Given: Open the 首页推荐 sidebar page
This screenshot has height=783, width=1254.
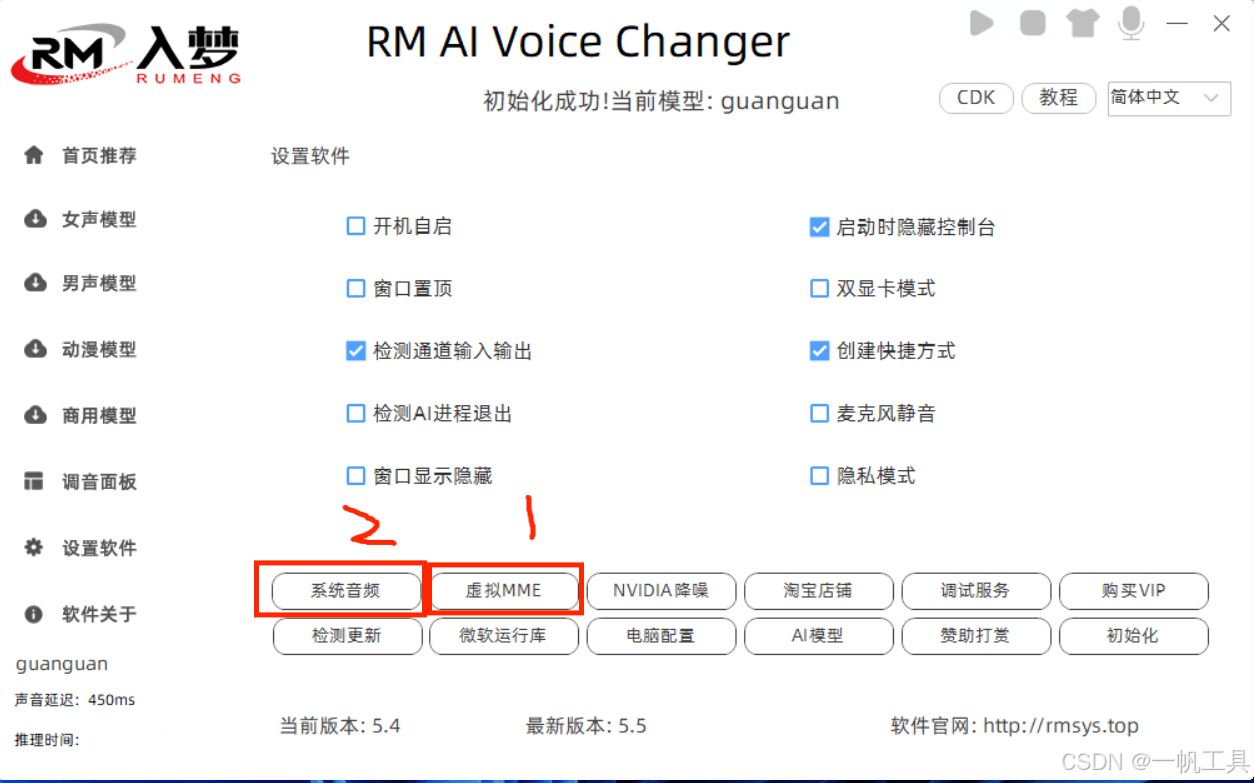Looking at the screenshot, I should click(x=99, y=156).
